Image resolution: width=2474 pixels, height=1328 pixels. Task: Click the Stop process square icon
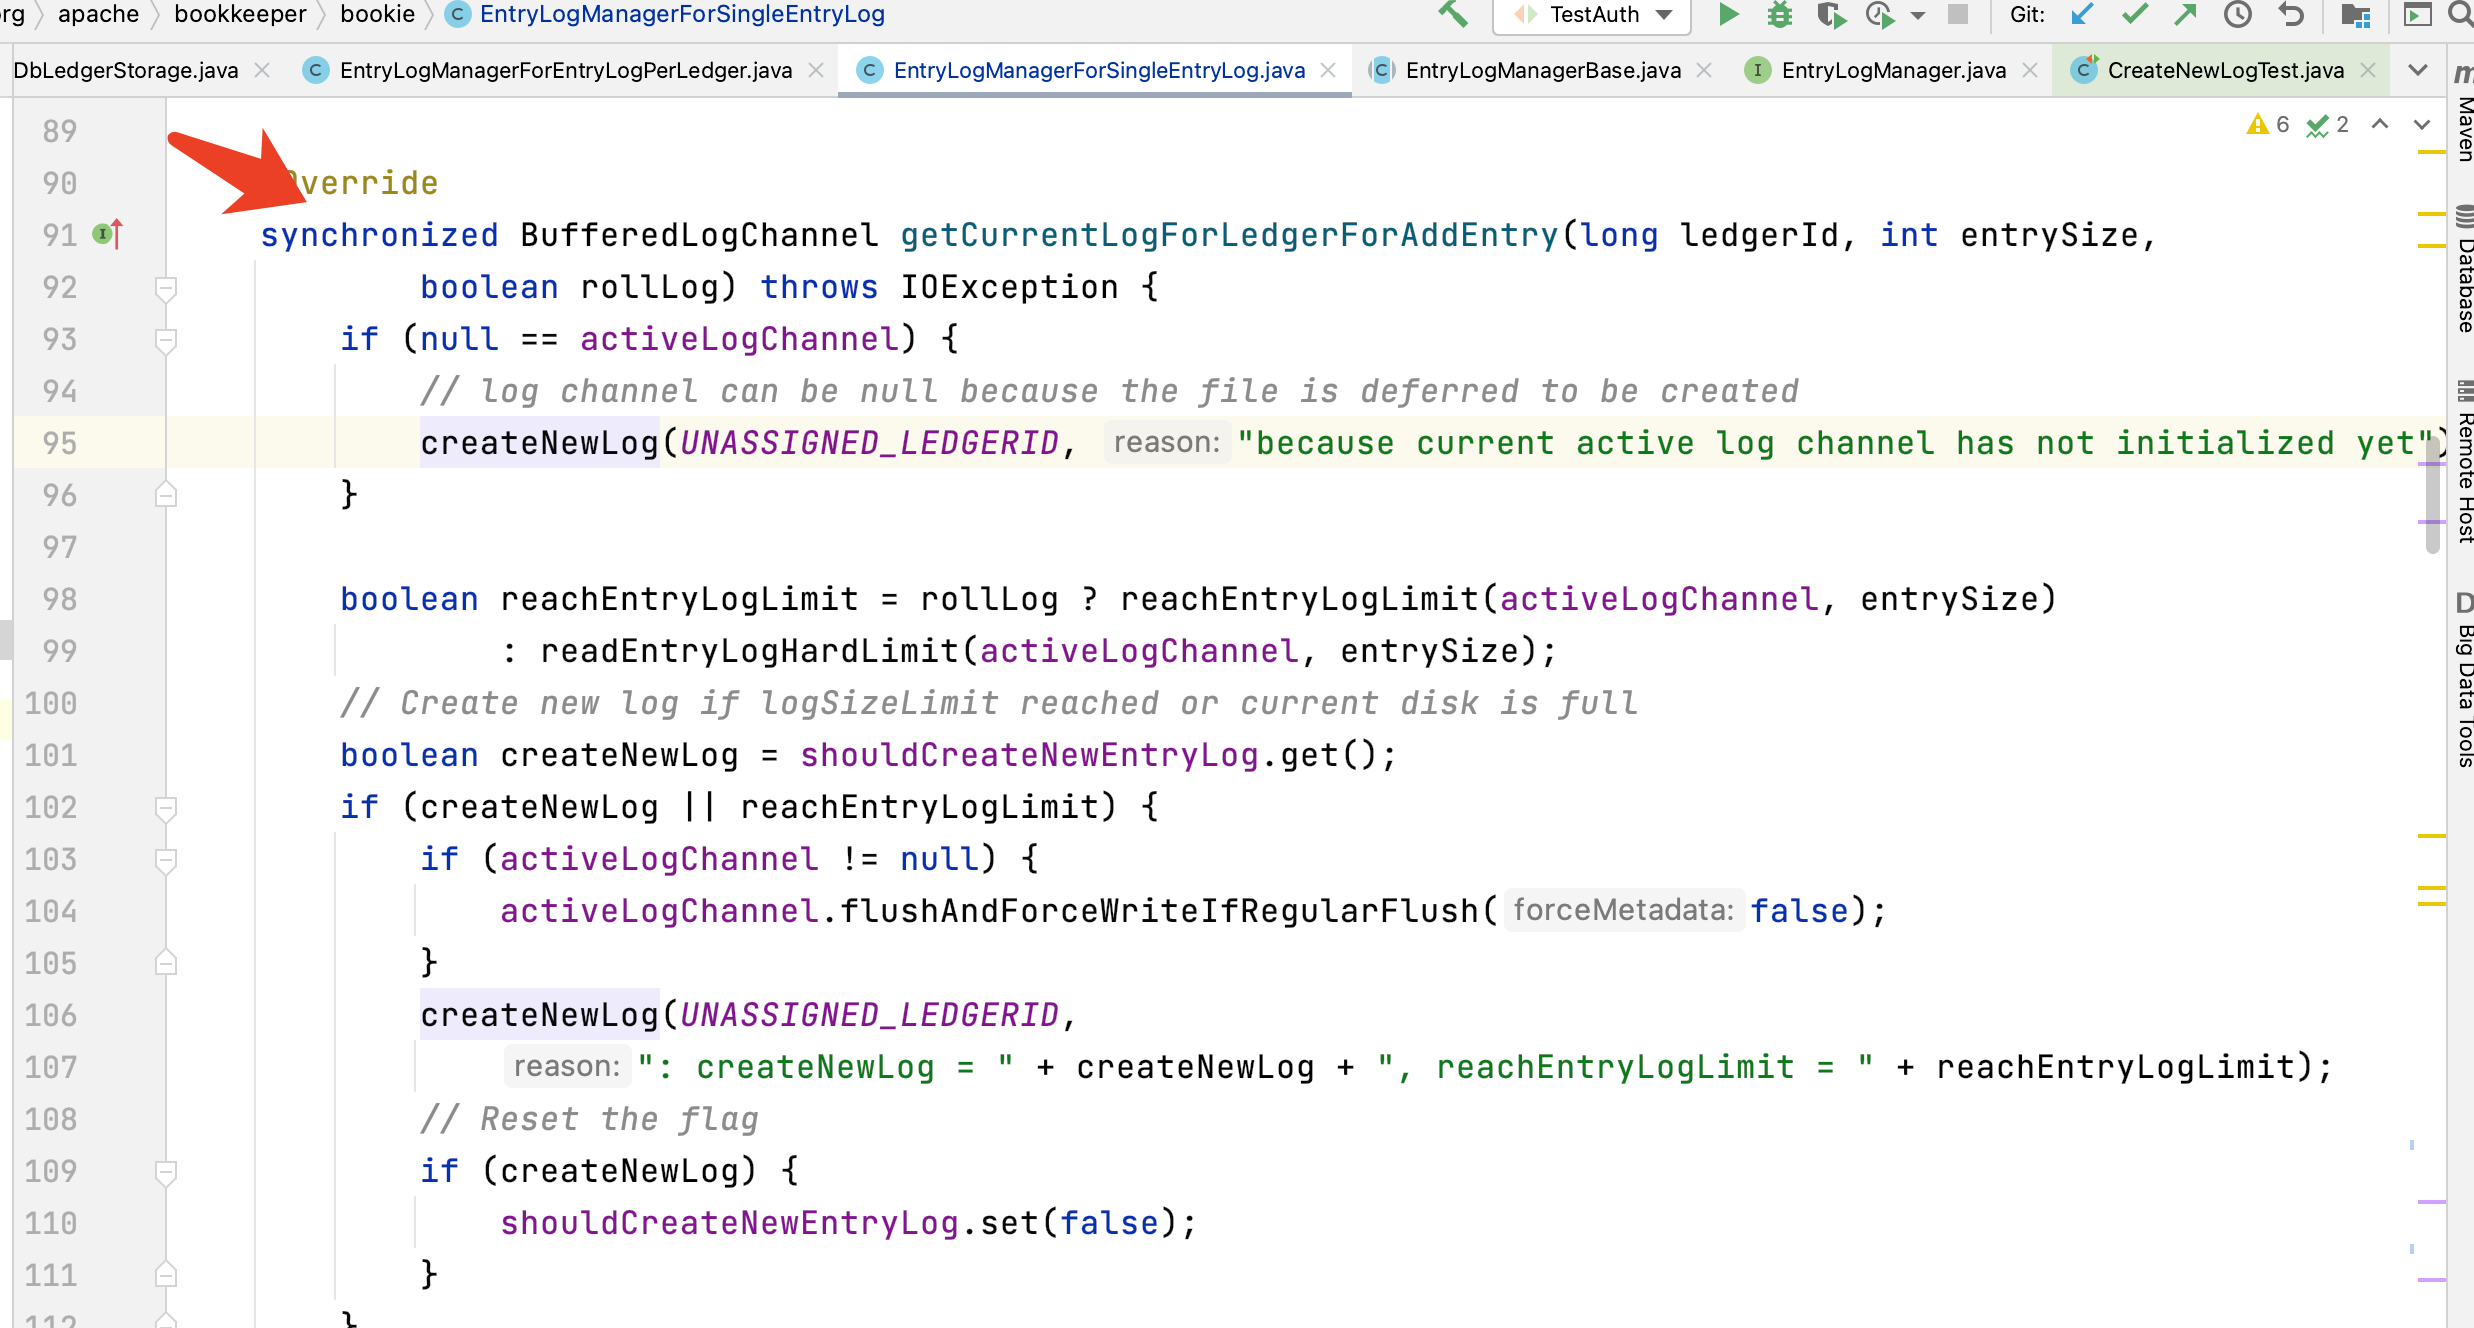coord(1958,15)
